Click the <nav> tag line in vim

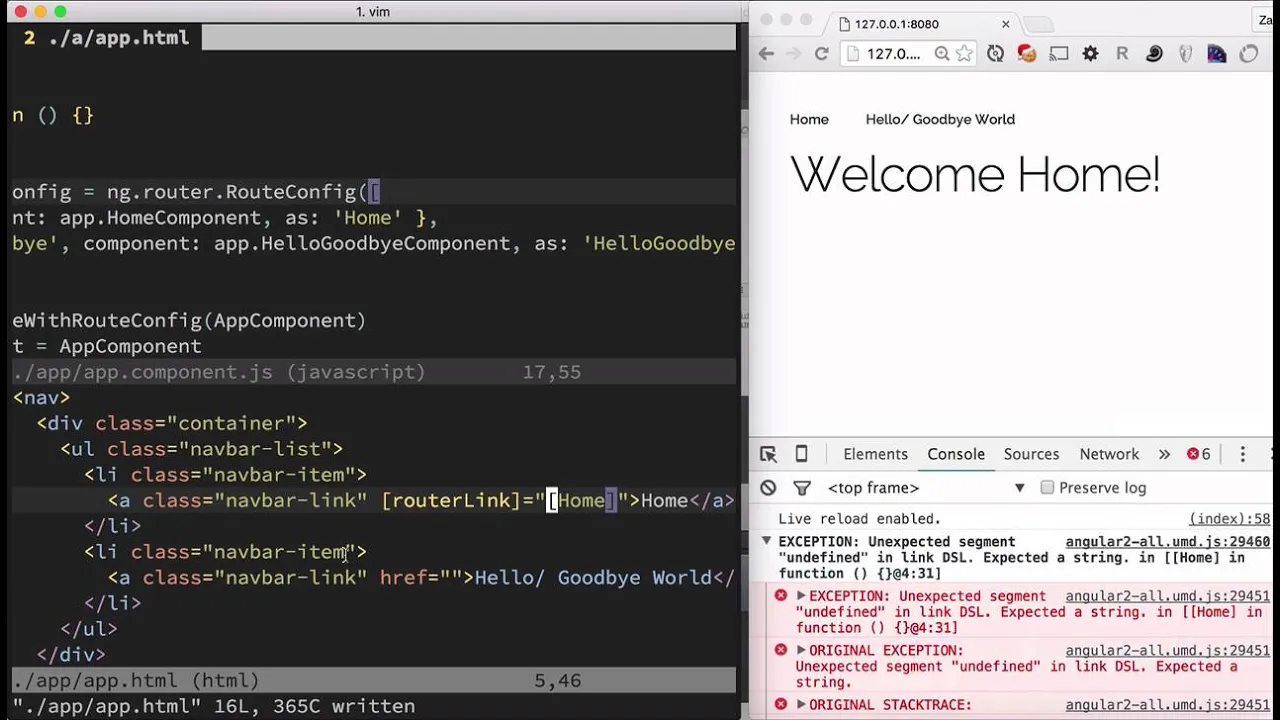coord(41,398)
